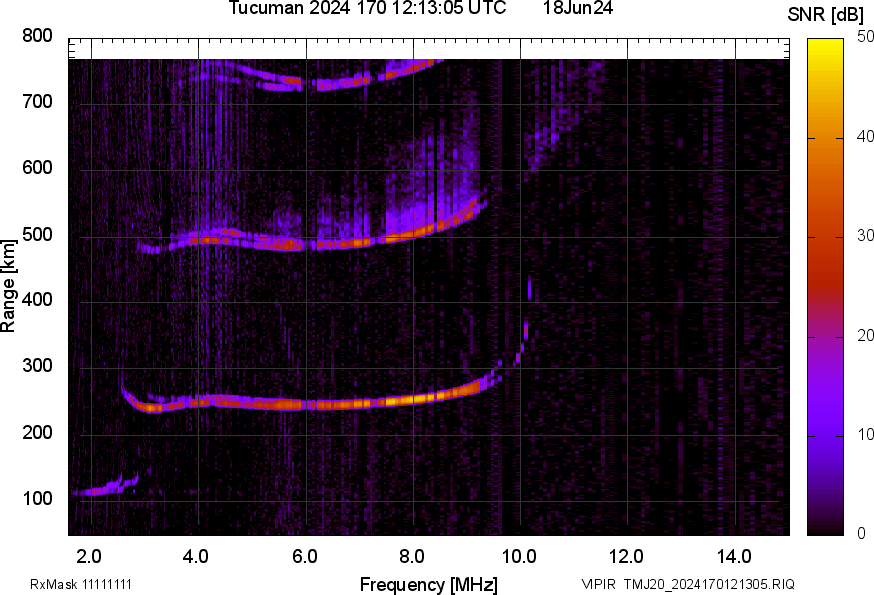Click the 14.0 tick on the frequency axis
874x595 pixels.
click(x=734, y=556)
